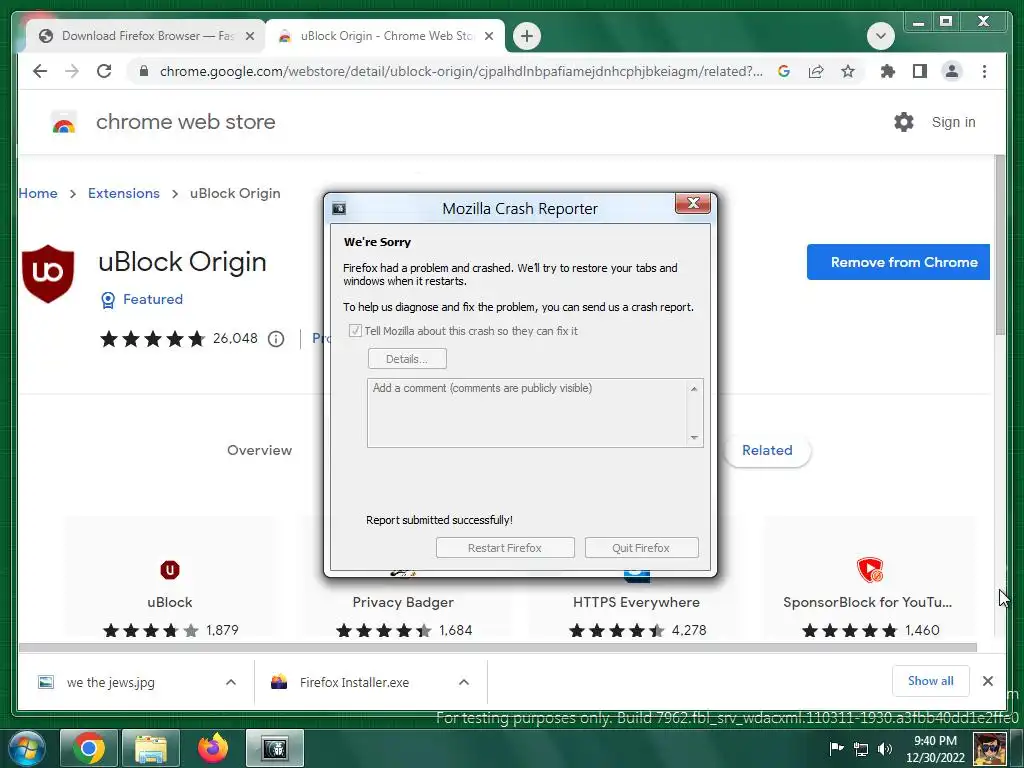Dismiss the downloads bar with X
The width and height of the screenshot is (1024, 768).
(987, 681)
